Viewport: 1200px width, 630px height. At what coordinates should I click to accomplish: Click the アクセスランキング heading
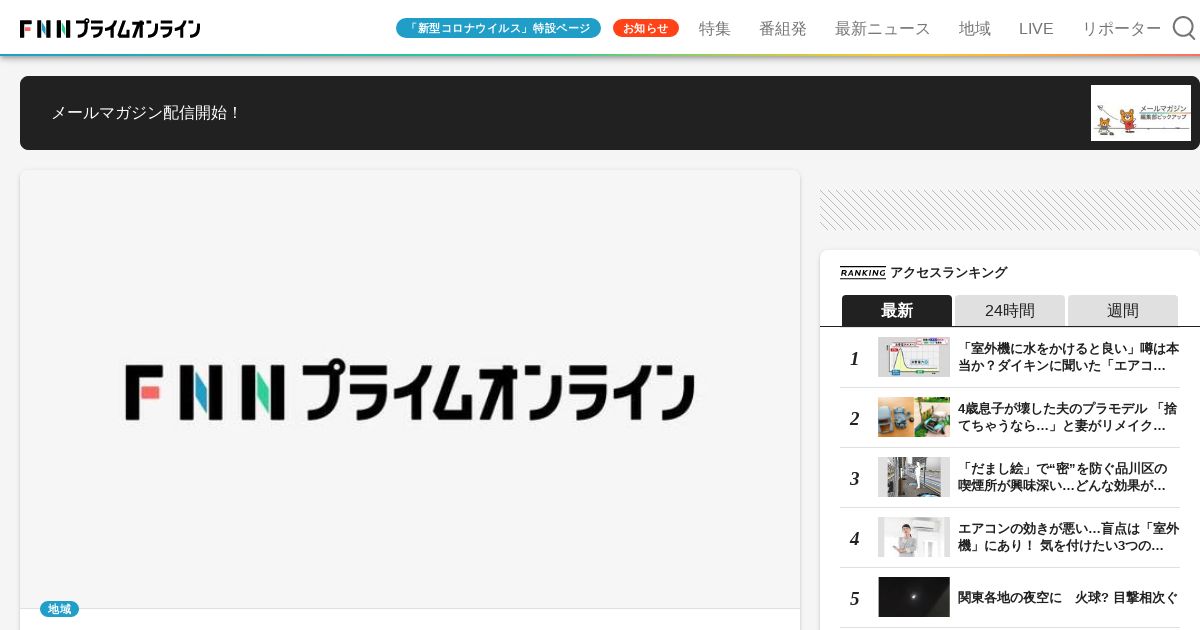pyautogui.click(x=948, y=272)
